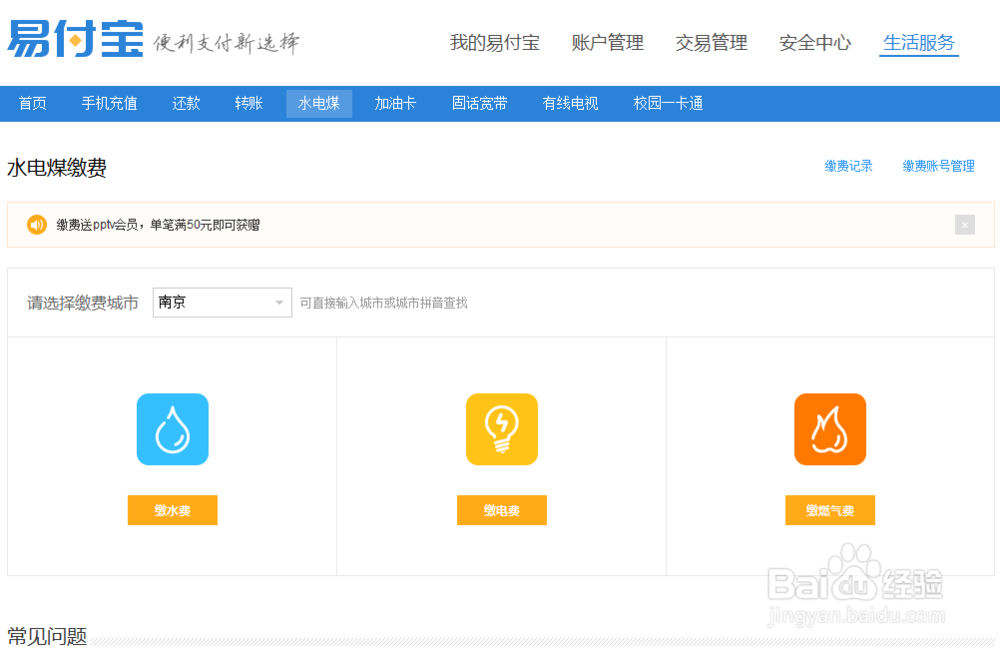This screenshot has height=650, width=1000.
Task: Close the pptv promotion notice banner
Action: coord(964,225)
